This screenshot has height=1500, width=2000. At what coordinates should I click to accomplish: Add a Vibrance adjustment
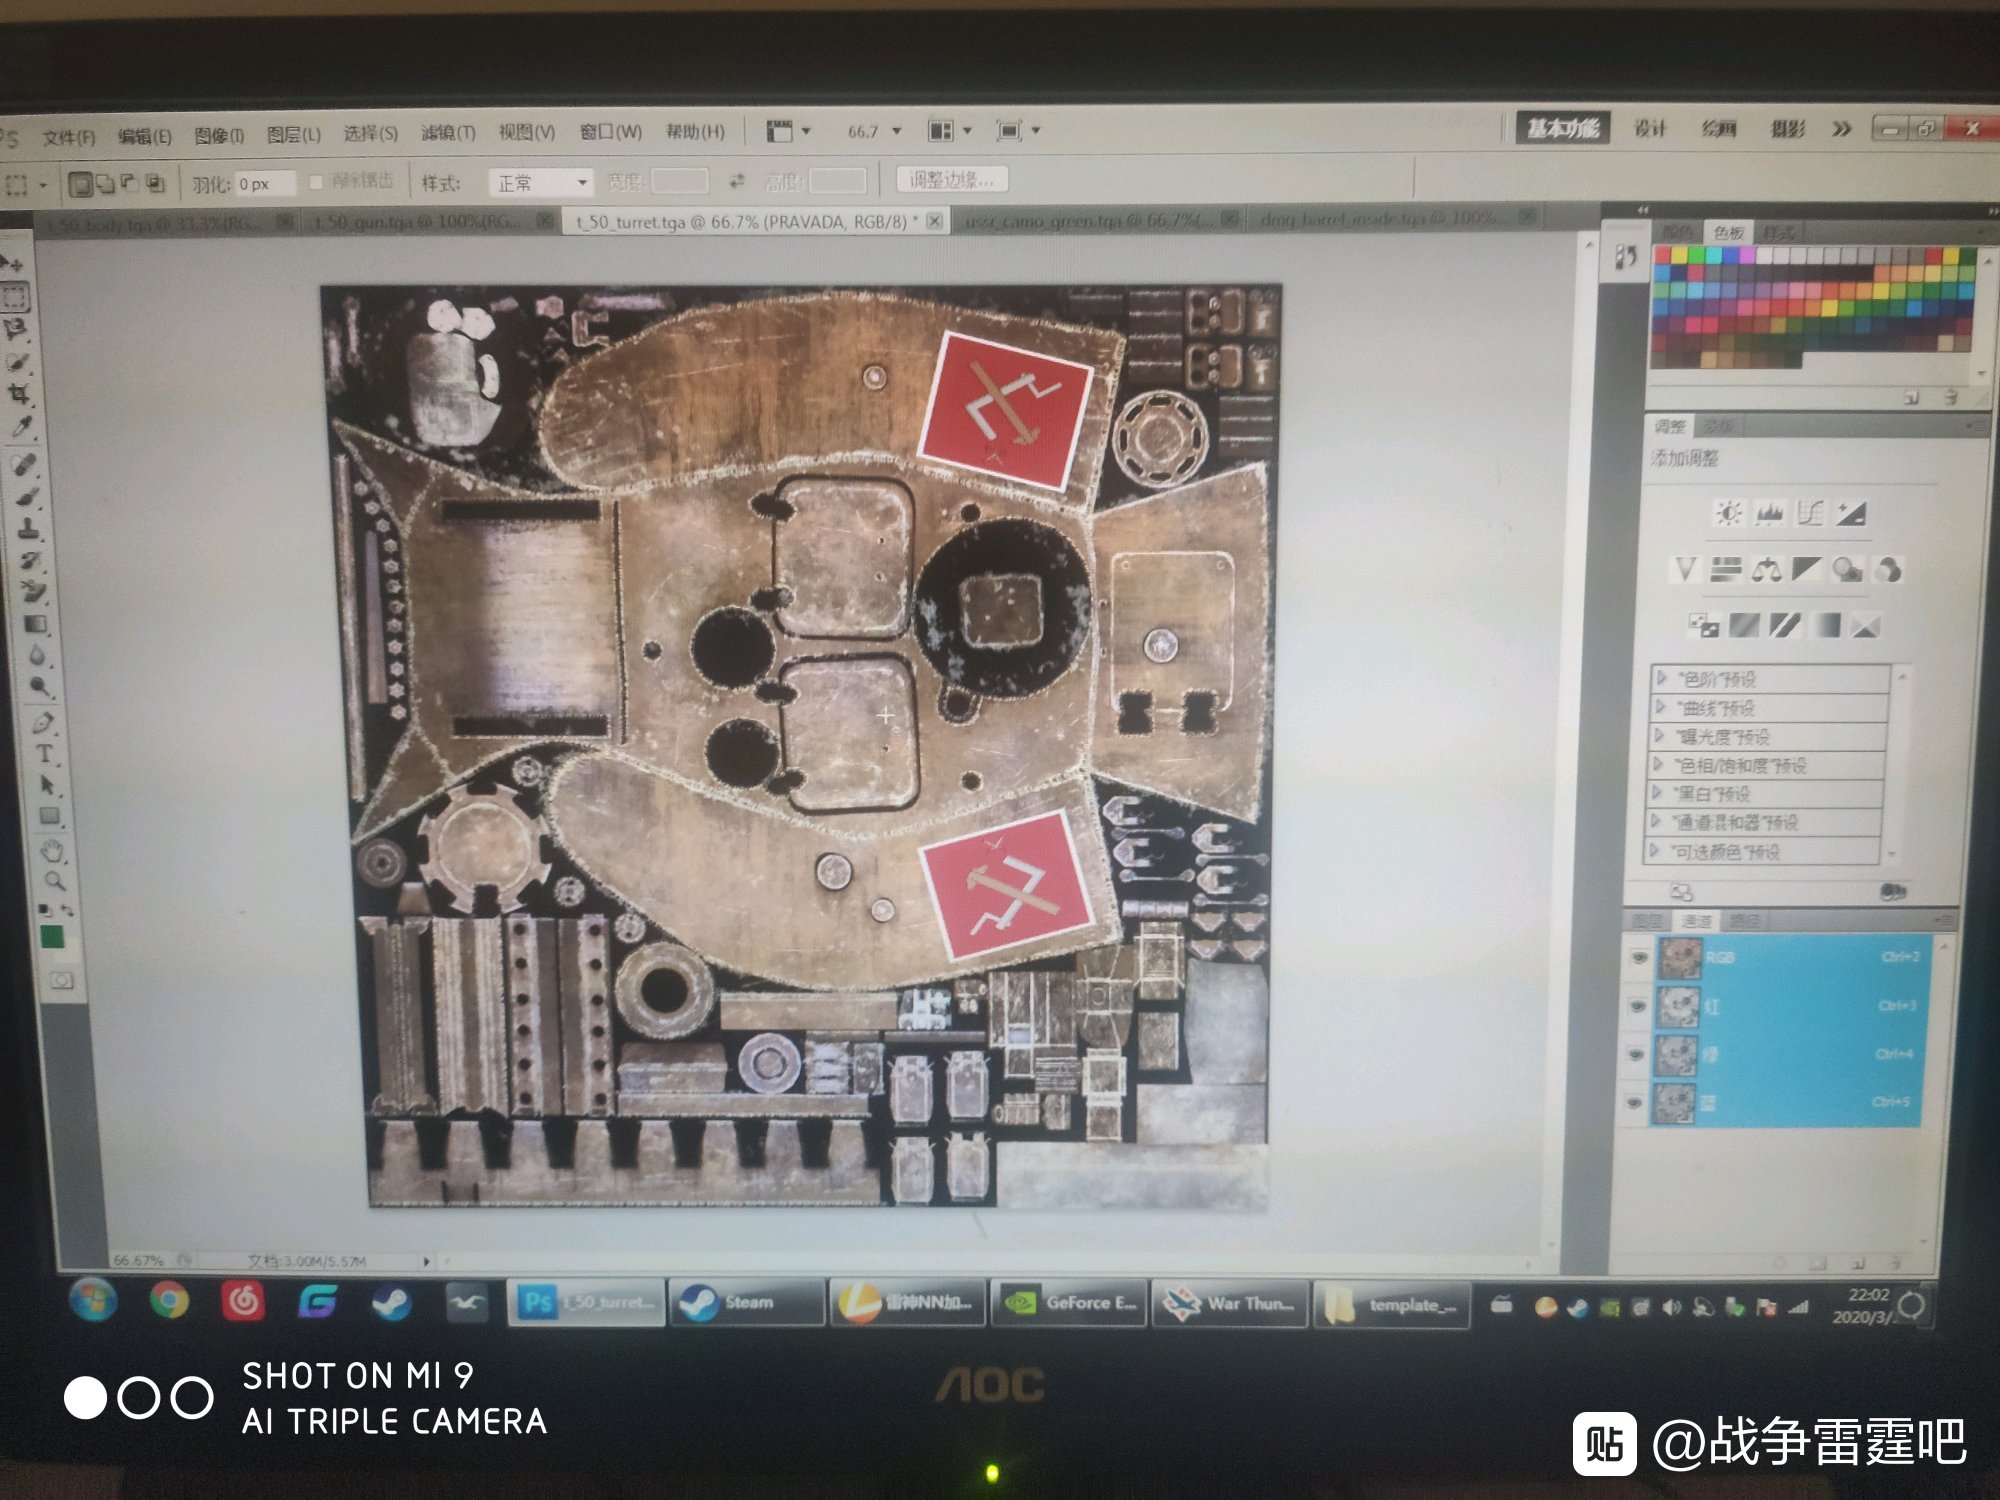[1685, 570]
